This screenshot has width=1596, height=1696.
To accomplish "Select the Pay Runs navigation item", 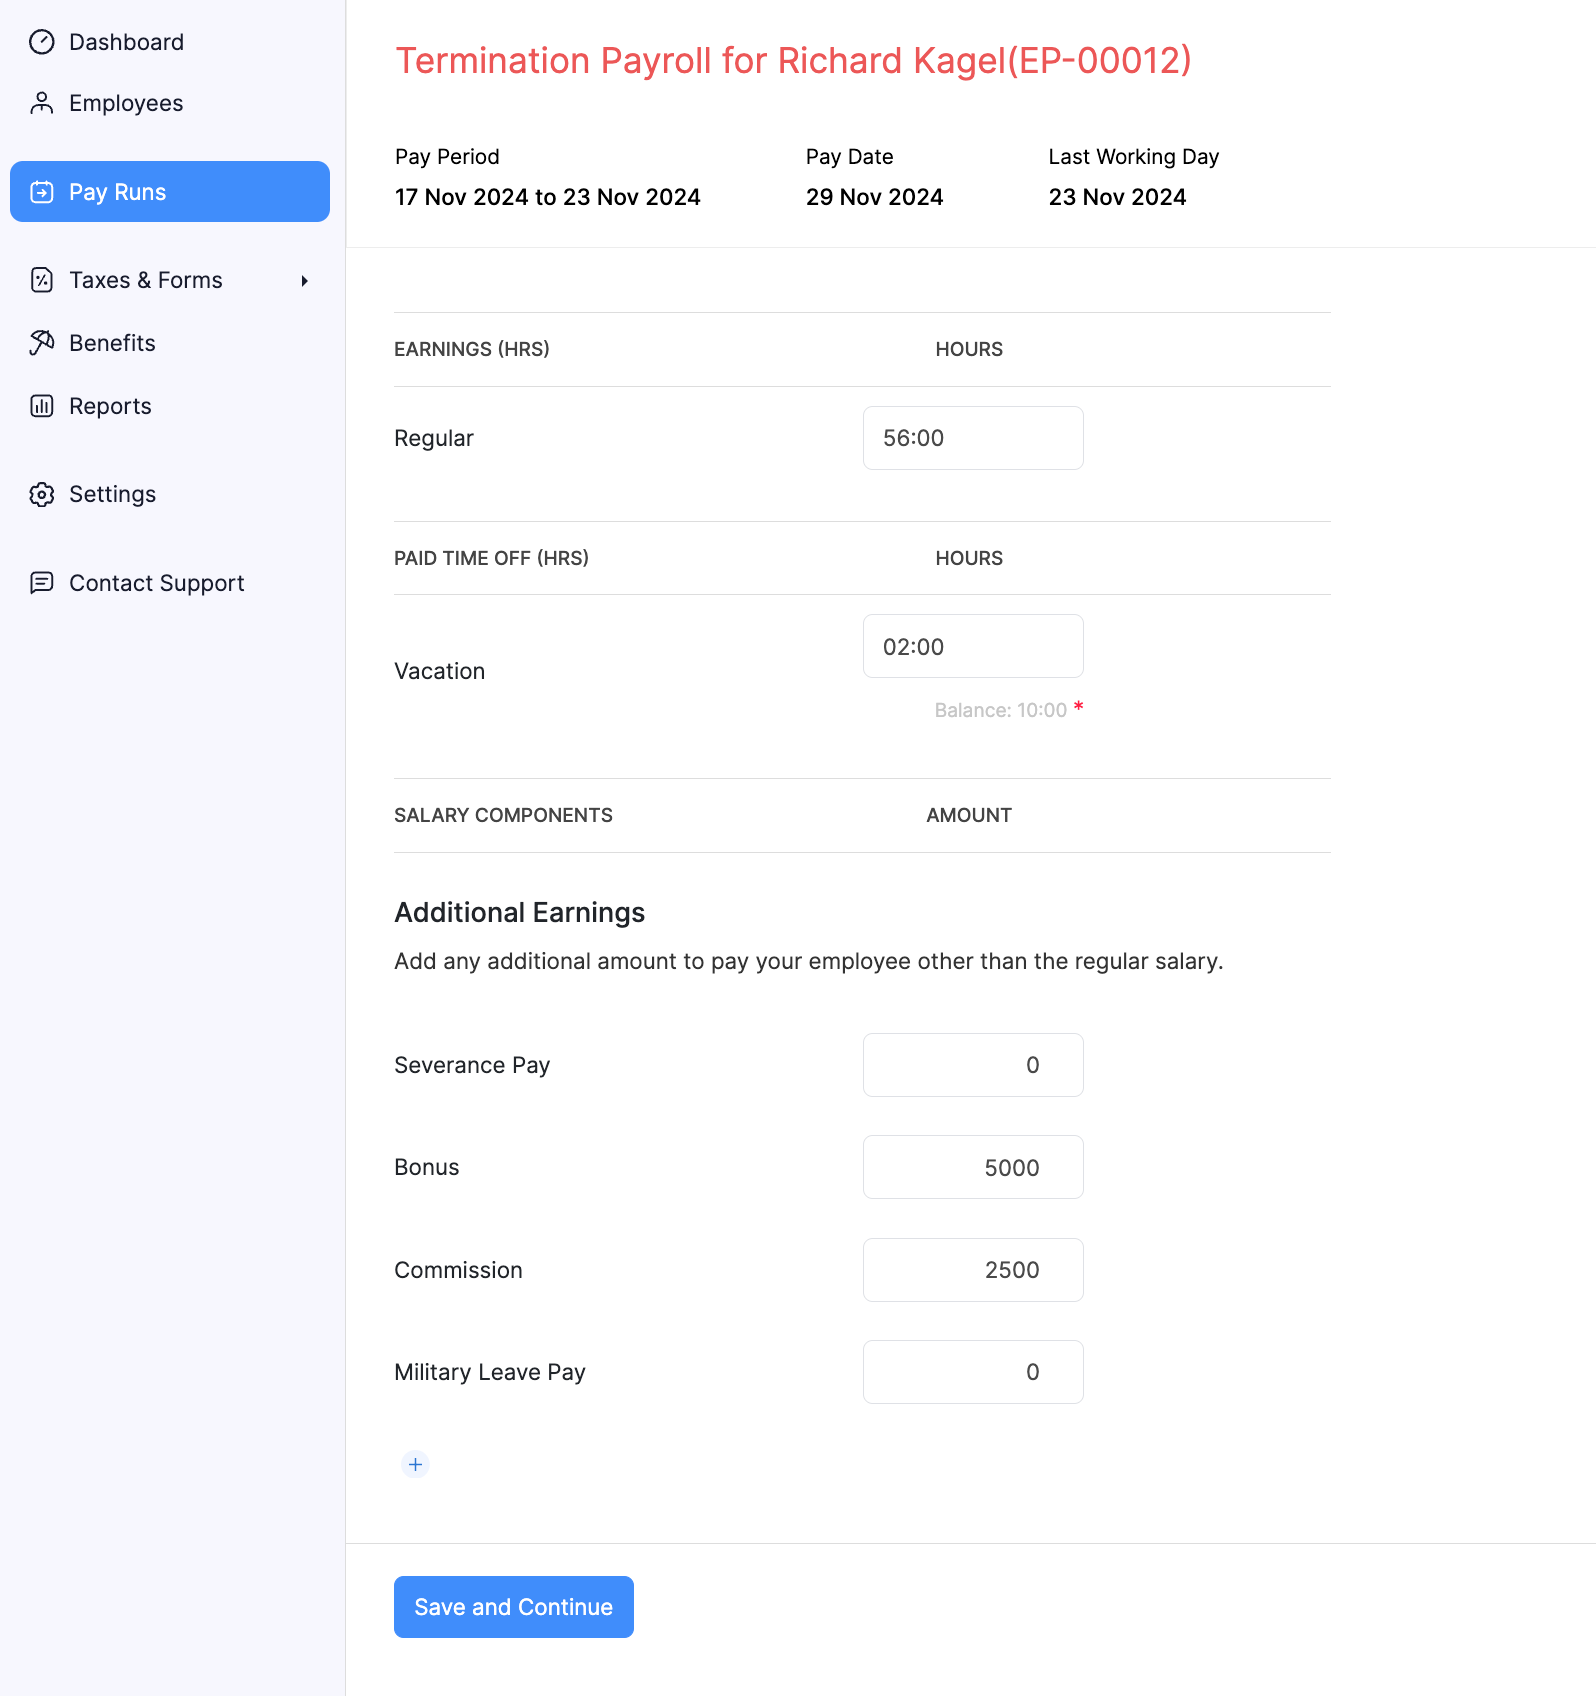I will pos(117,191).
